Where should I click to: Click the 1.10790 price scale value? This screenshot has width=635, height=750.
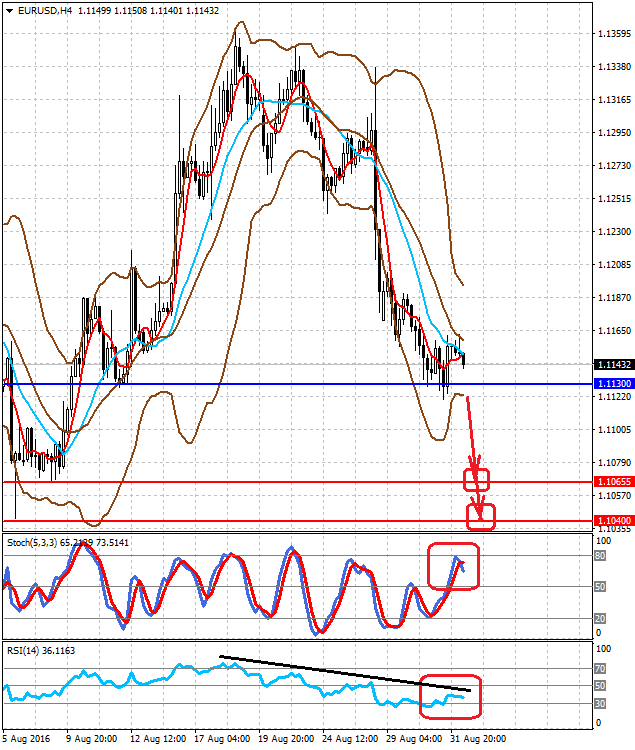pos(614,463)
